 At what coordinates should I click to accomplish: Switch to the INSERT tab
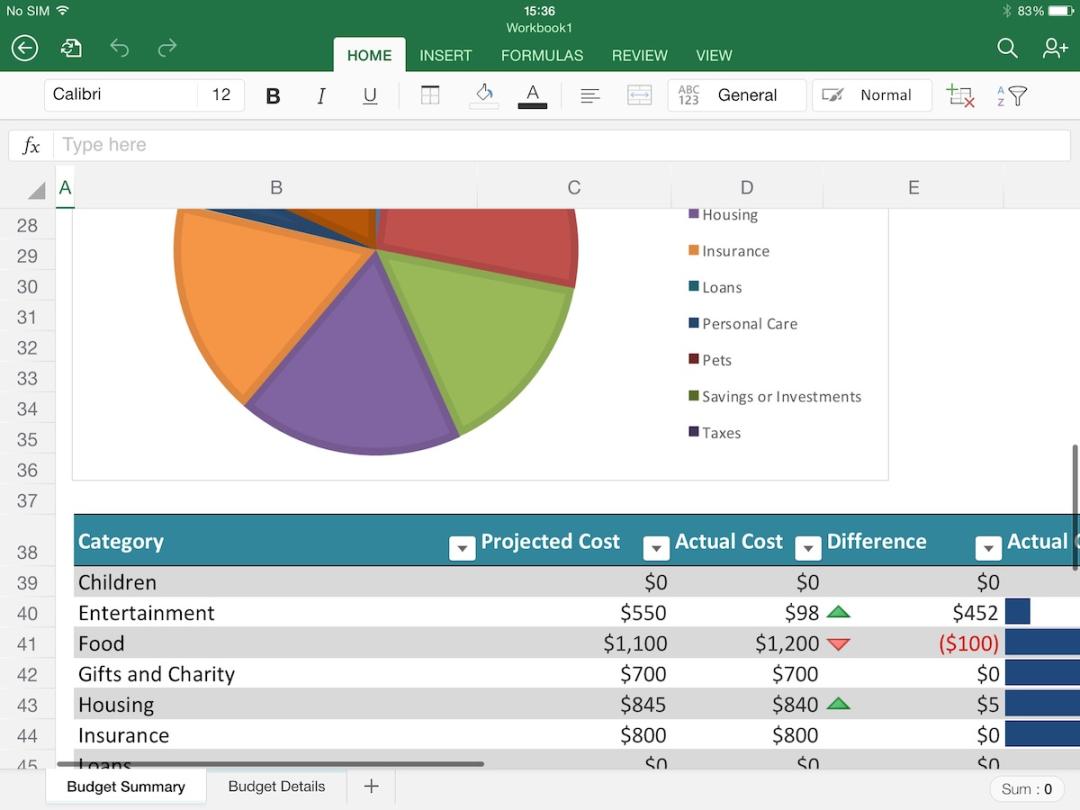click(x=445, y=55)
